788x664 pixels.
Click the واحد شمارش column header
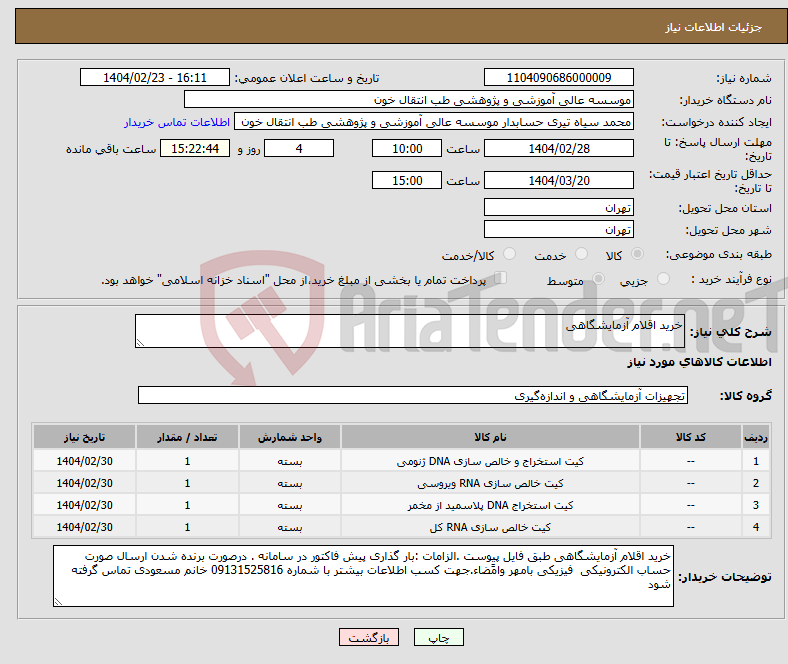point(290,437)
